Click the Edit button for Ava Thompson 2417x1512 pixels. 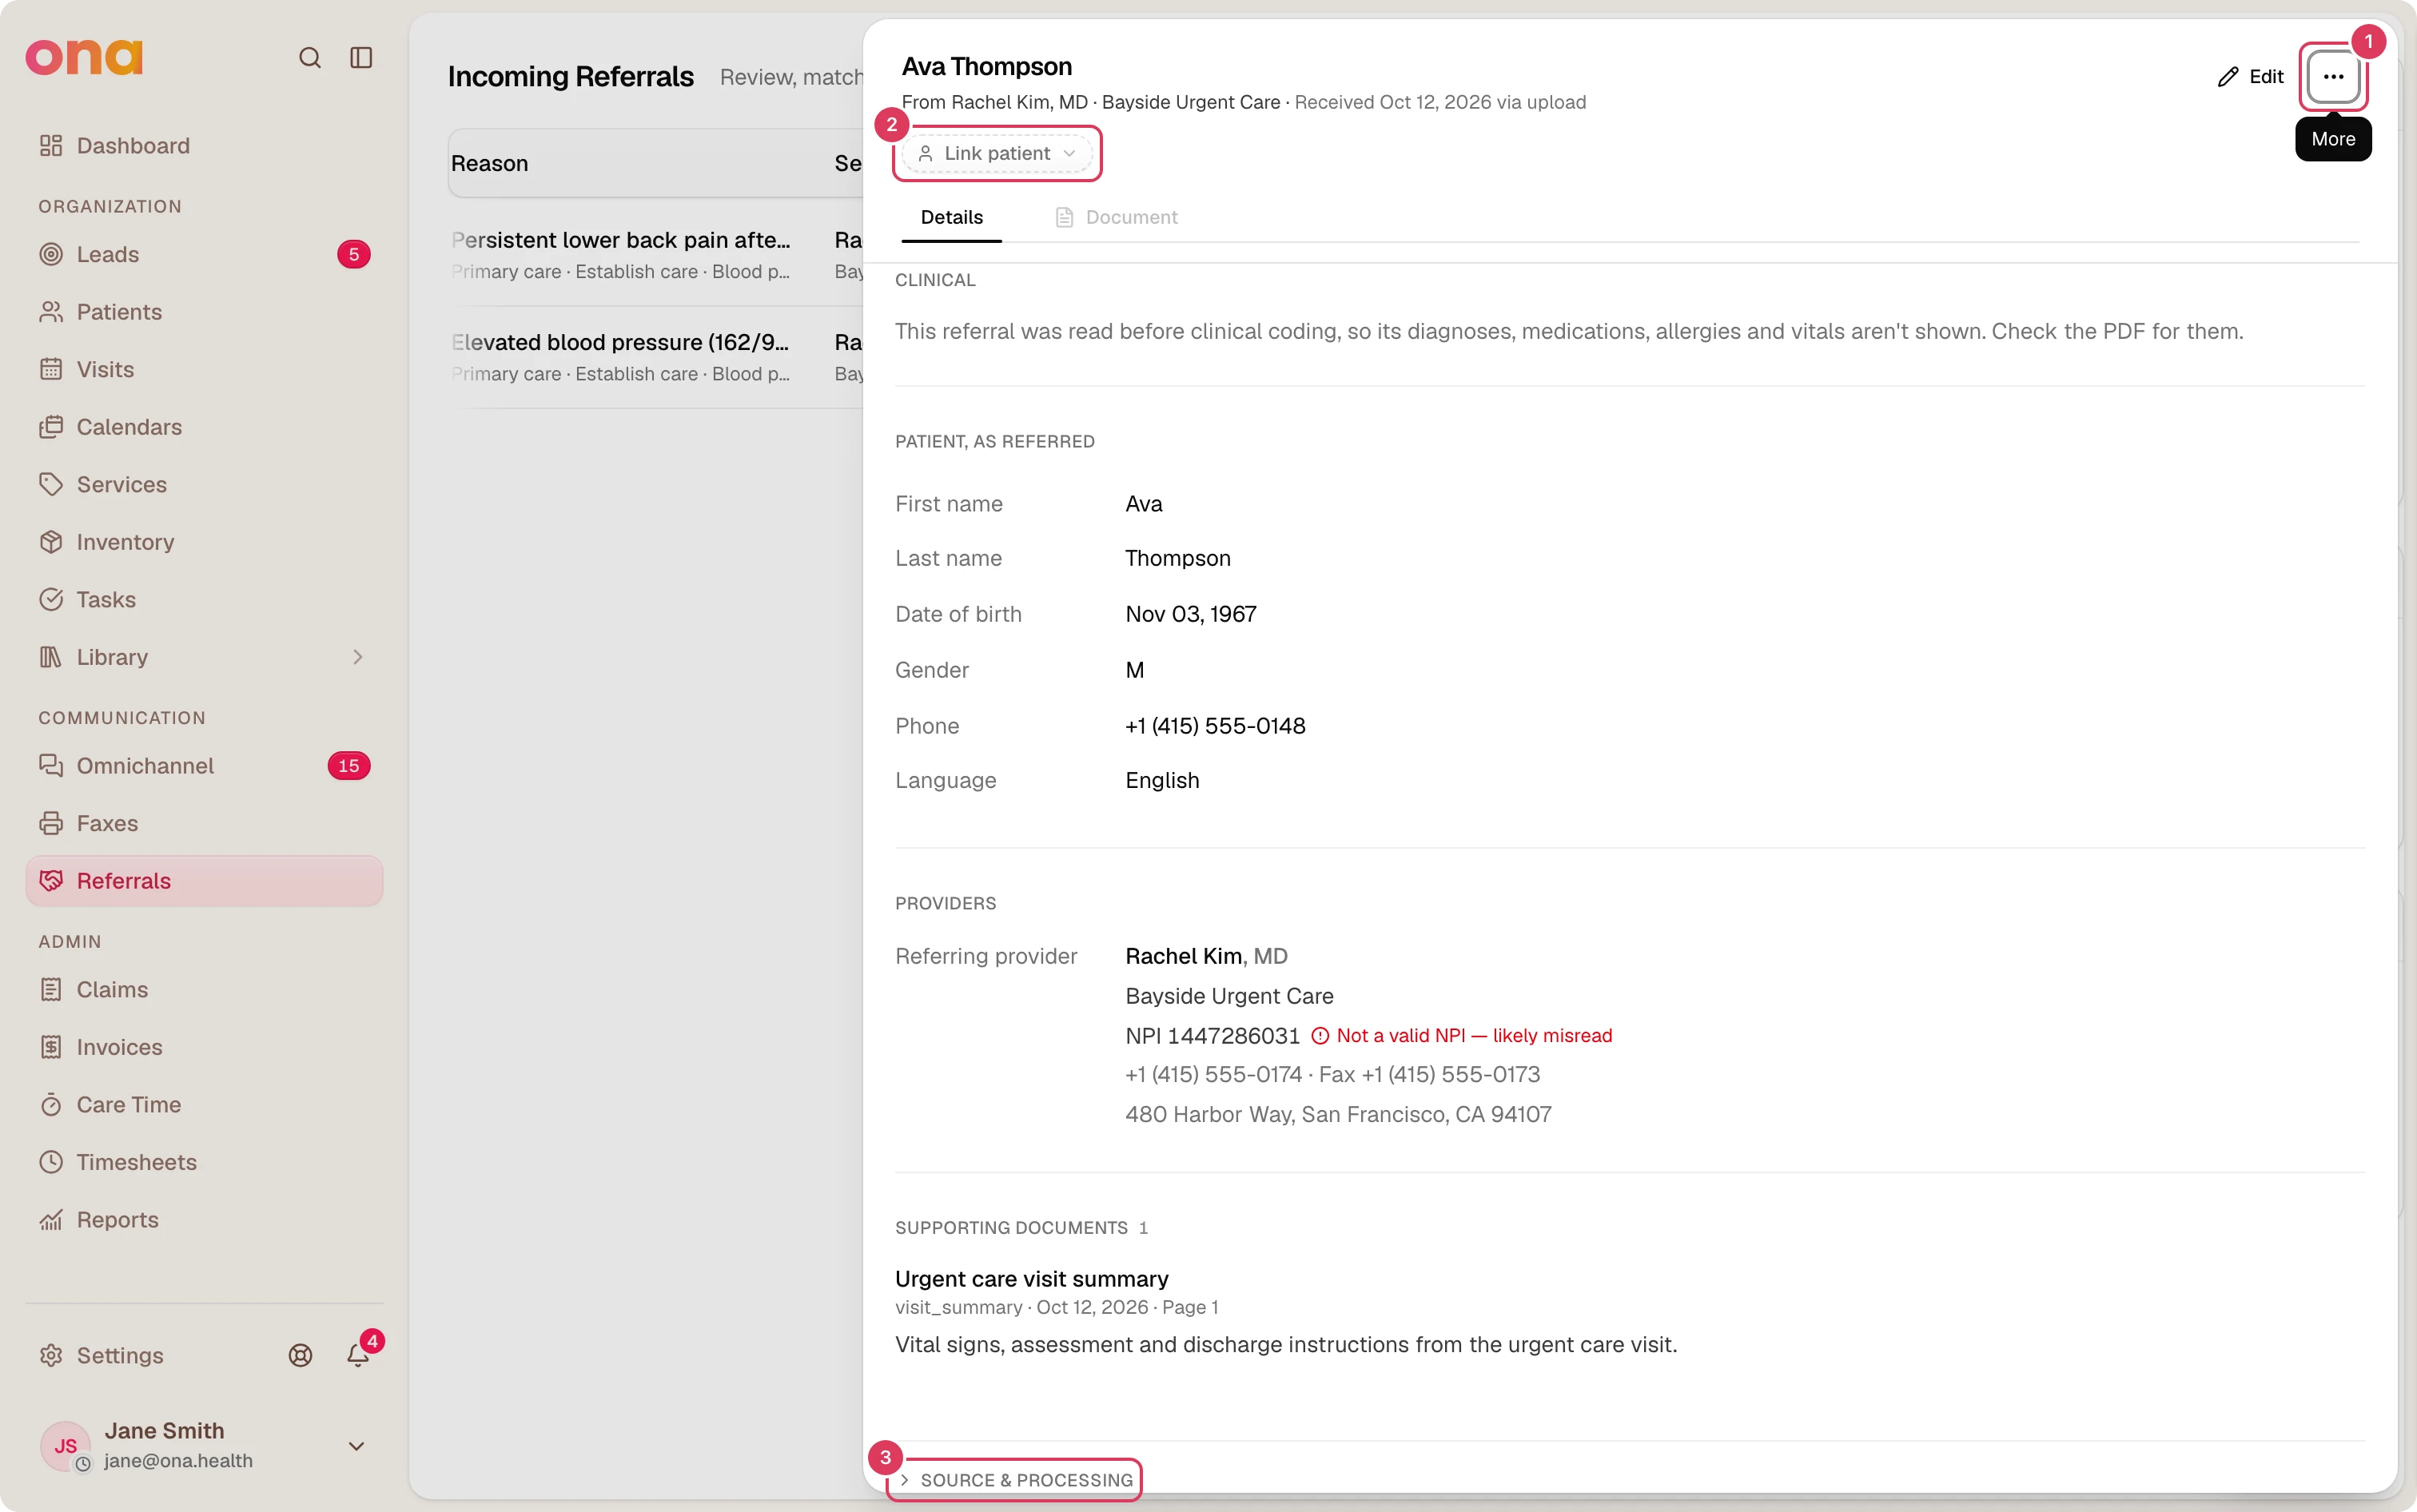[2250, 77]
